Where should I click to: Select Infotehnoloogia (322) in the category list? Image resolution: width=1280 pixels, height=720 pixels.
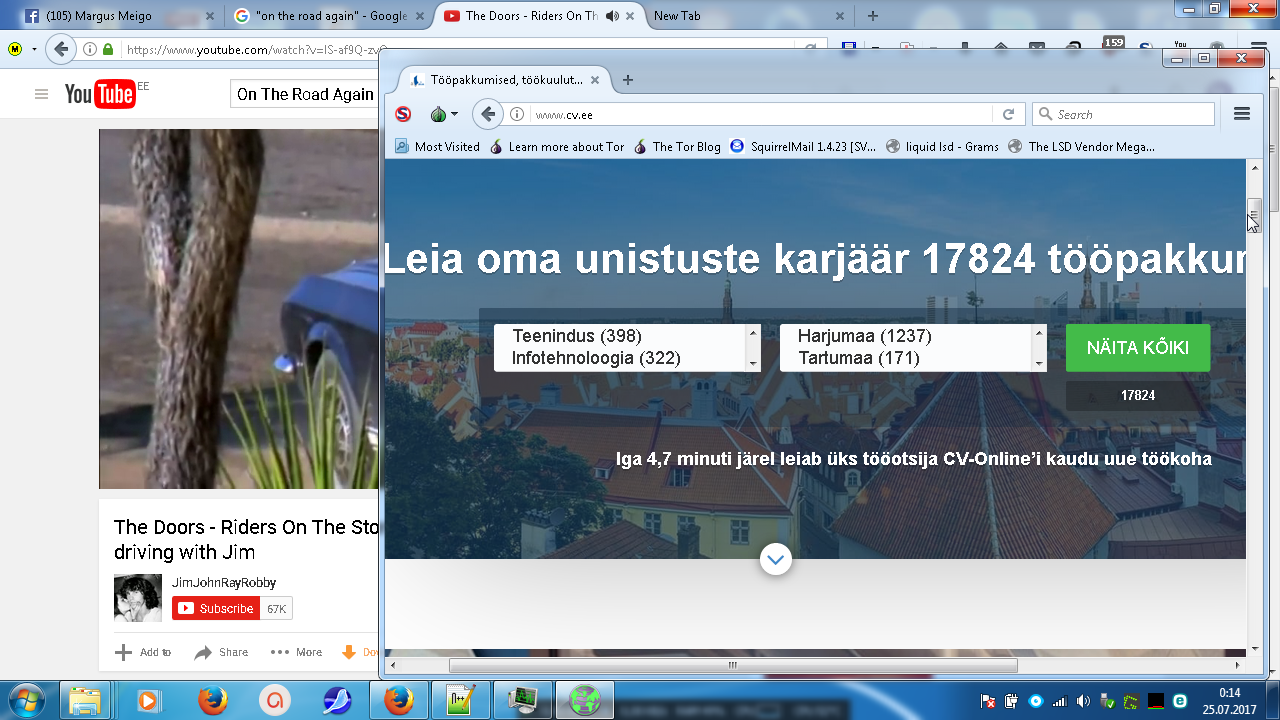[596, 358]
